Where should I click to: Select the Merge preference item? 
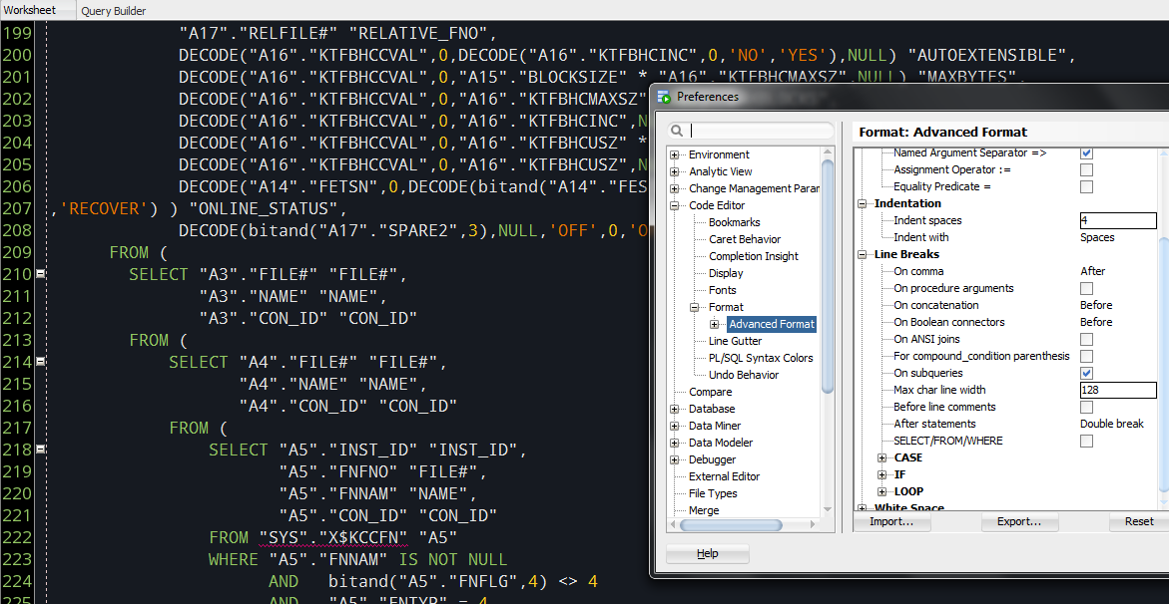point(704,511)
